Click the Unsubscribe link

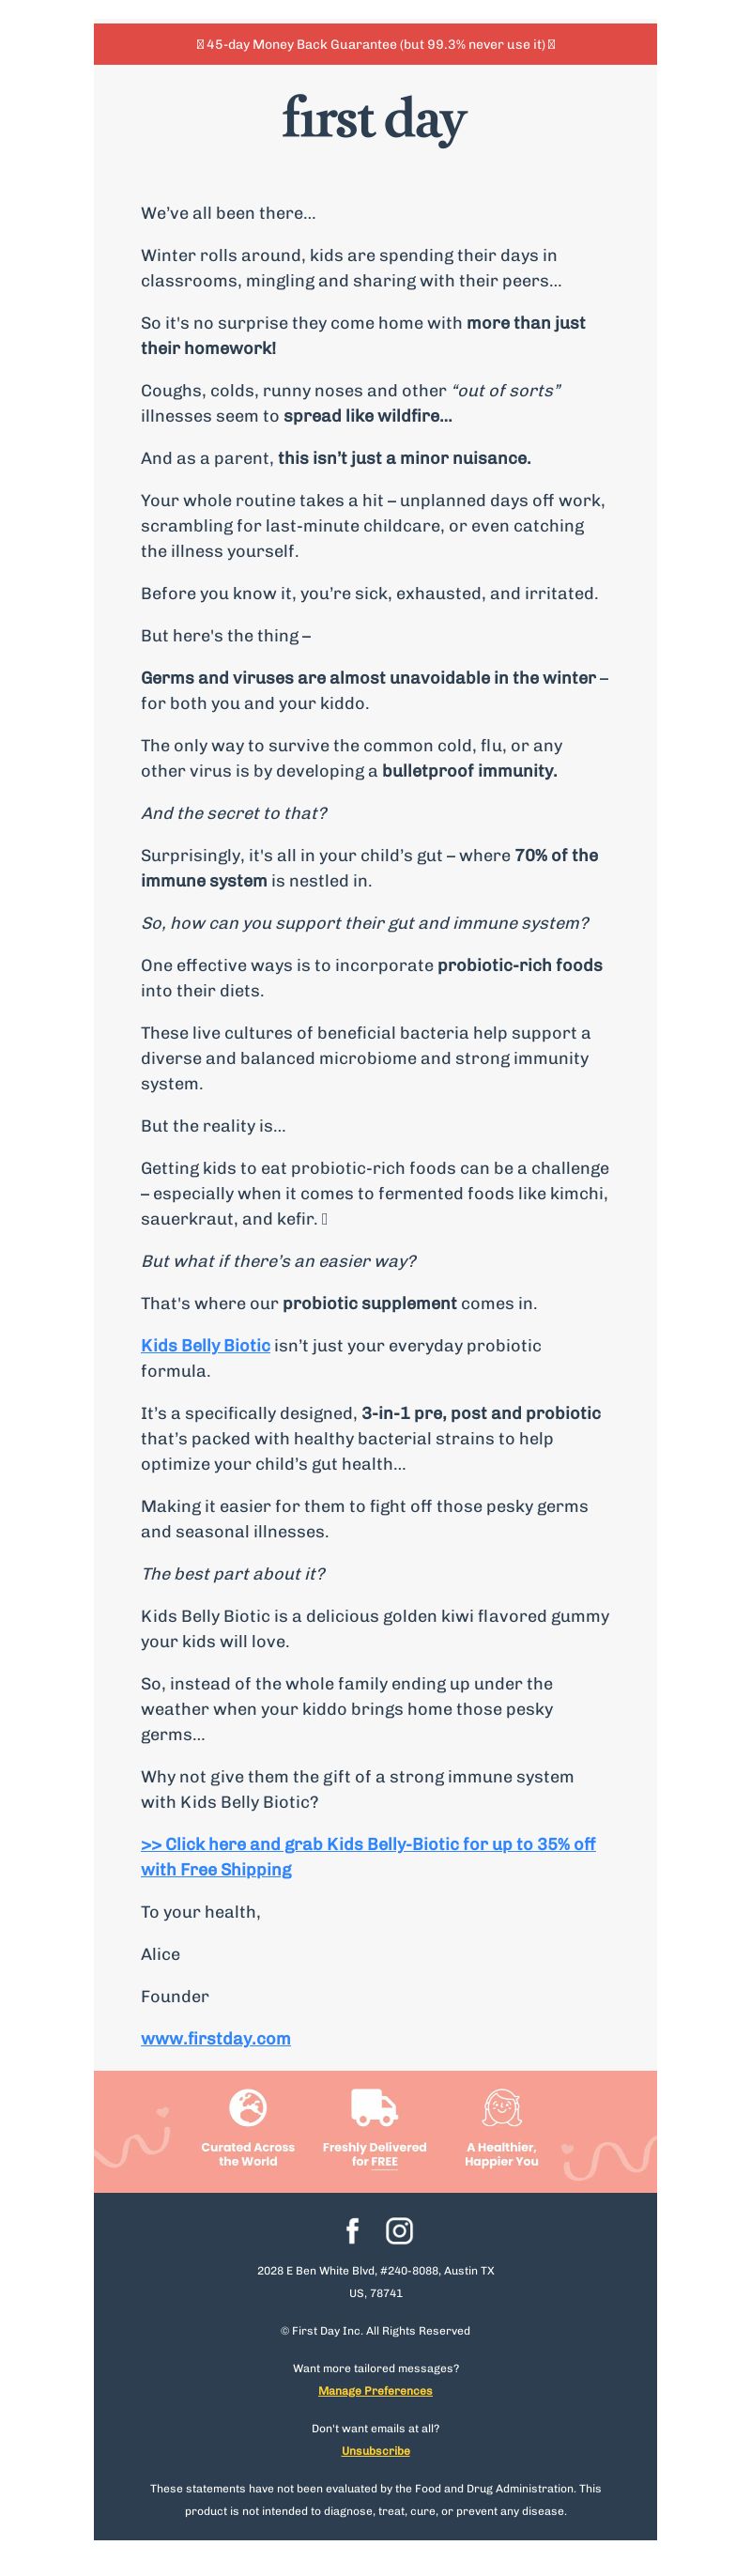(x=375, y=2451)
